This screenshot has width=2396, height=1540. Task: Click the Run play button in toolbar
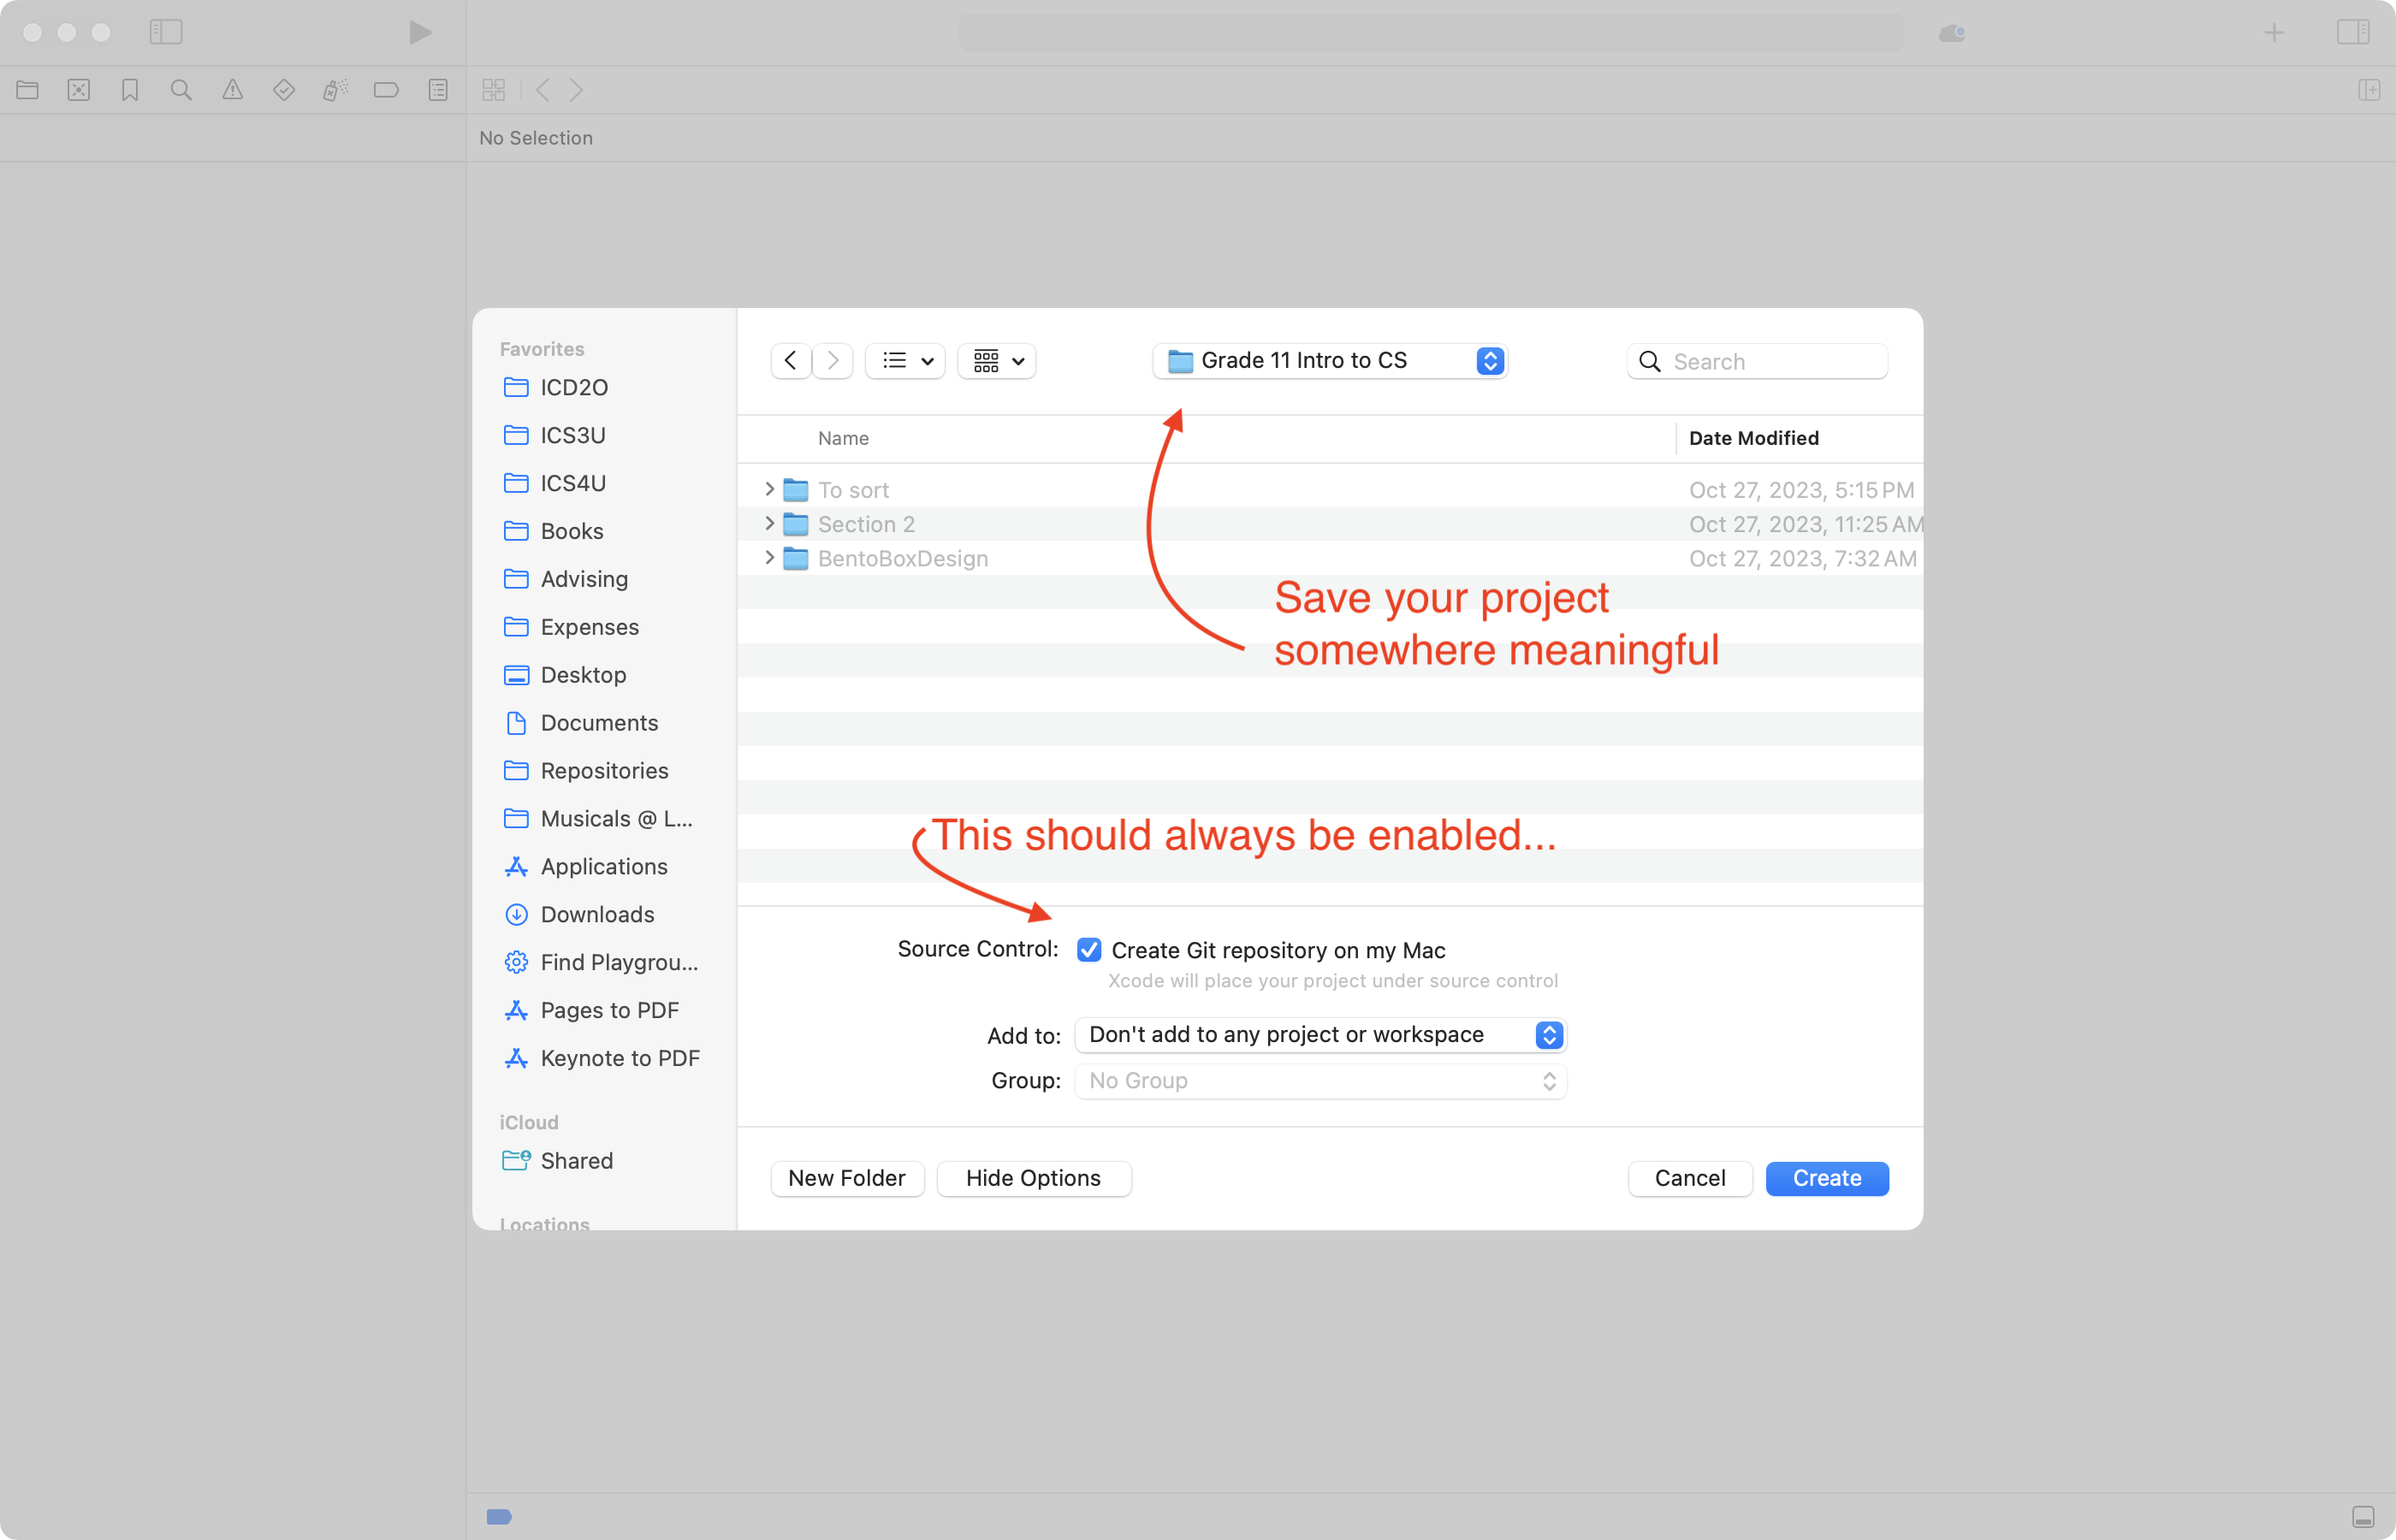click(420, 32)
